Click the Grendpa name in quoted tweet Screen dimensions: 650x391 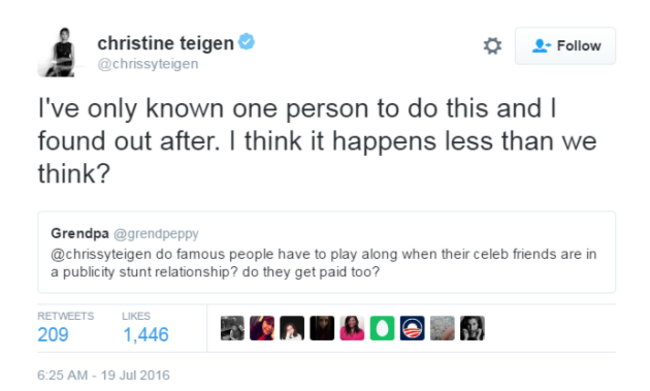coord(80,233)
